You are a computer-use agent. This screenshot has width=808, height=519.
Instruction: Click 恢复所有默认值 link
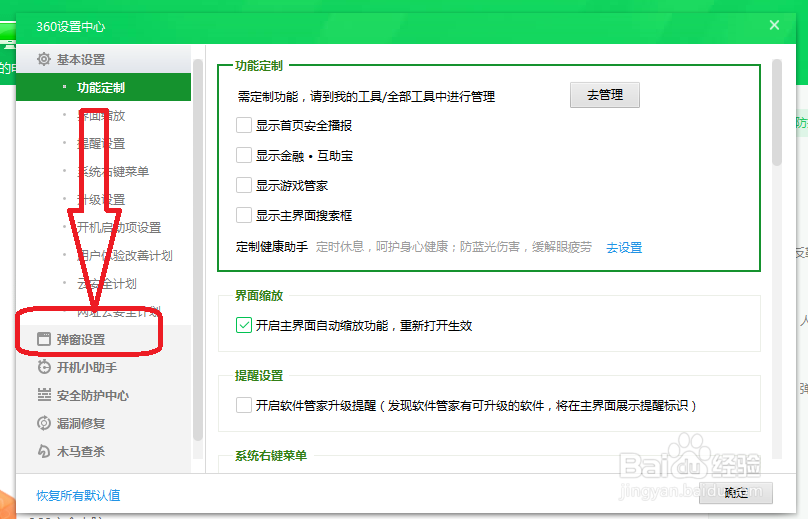point(78,495)
